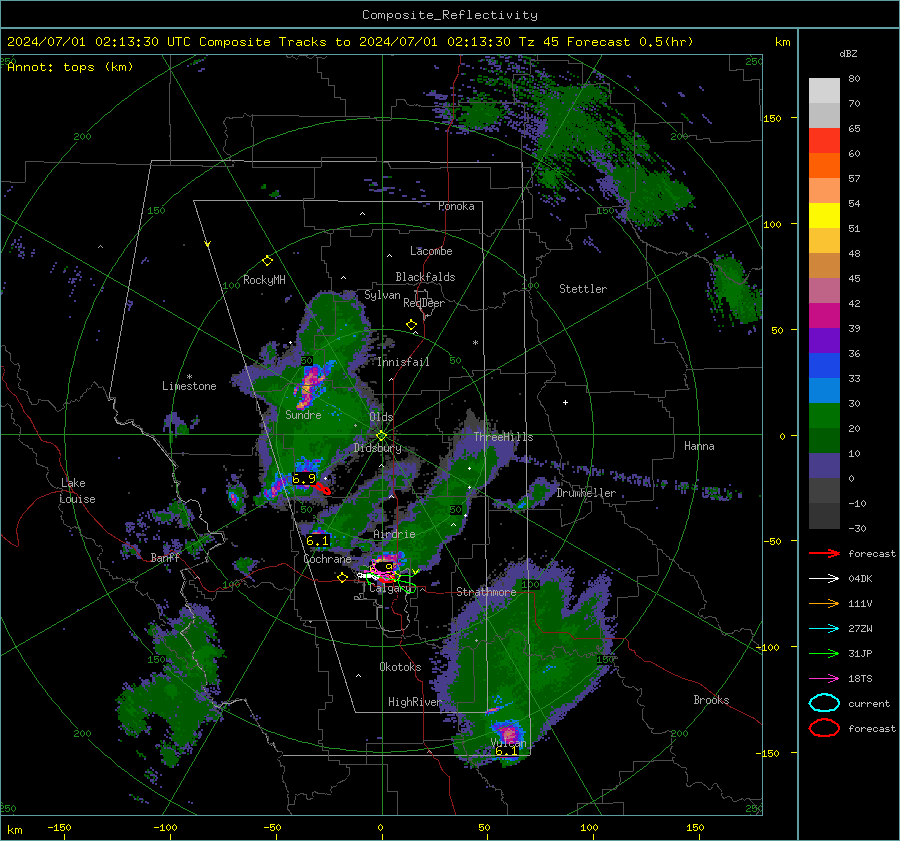This screenshot has height=841, width=900.
Task: Select the yellow radar-site diamond at Olds
Action: click(381, 436)
